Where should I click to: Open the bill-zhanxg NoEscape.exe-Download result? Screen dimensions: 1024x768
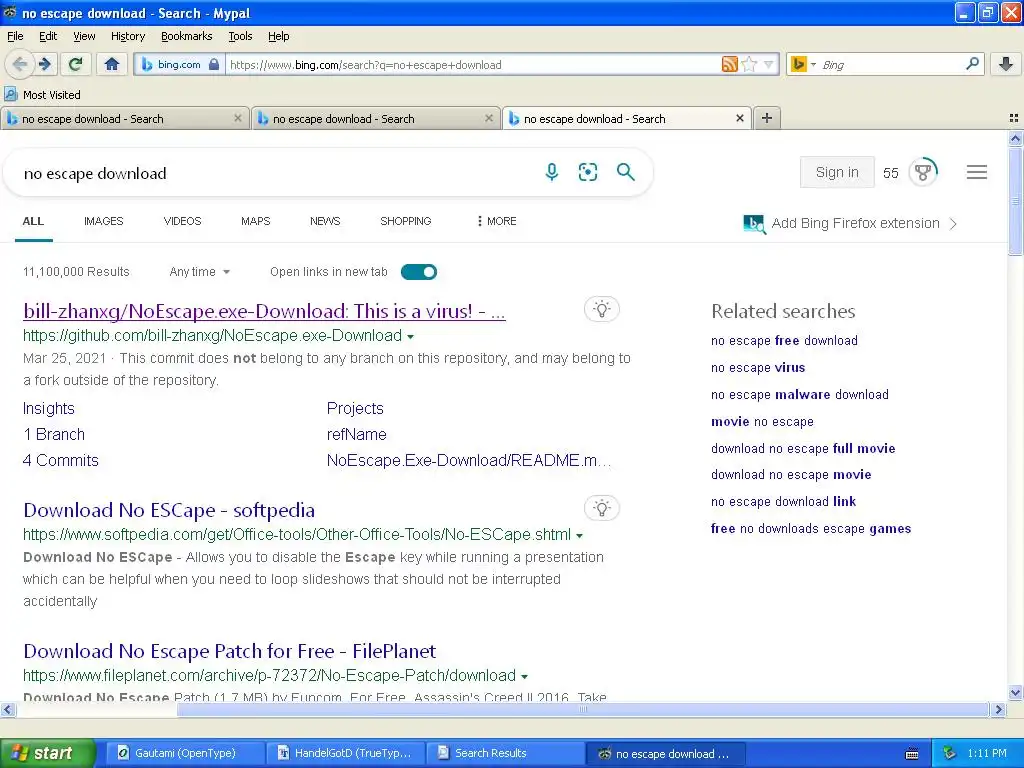click(264, 311)
